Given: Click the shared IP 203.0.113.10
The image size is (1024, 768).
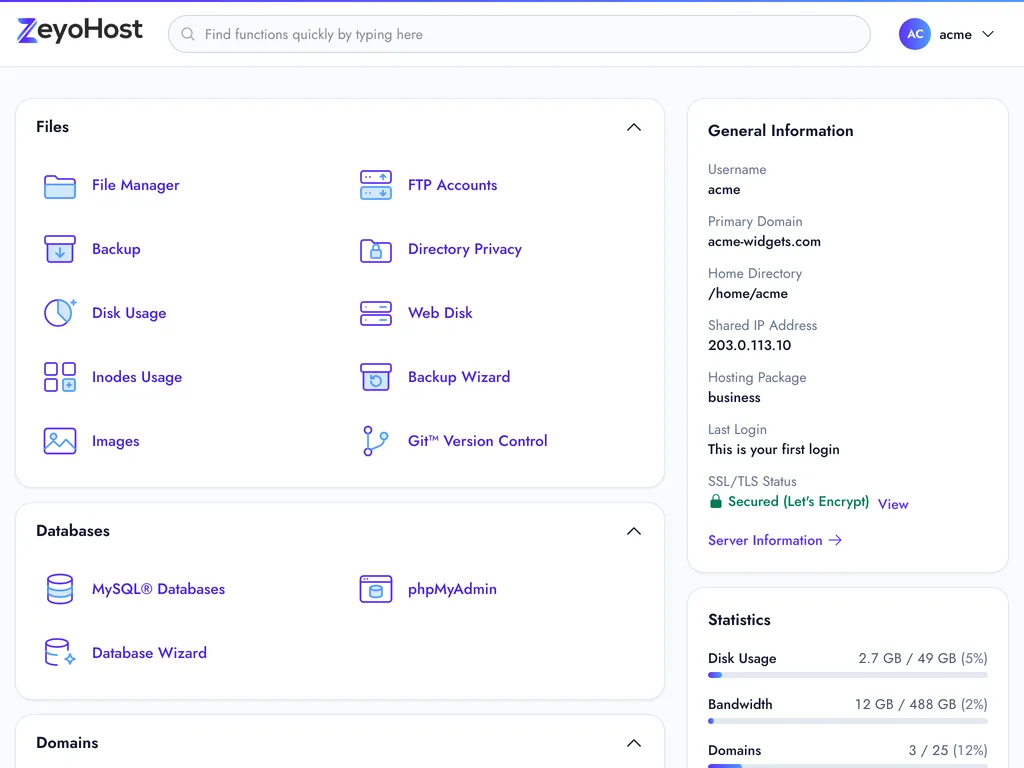Looking at the screenshot, I should point(749,345).
